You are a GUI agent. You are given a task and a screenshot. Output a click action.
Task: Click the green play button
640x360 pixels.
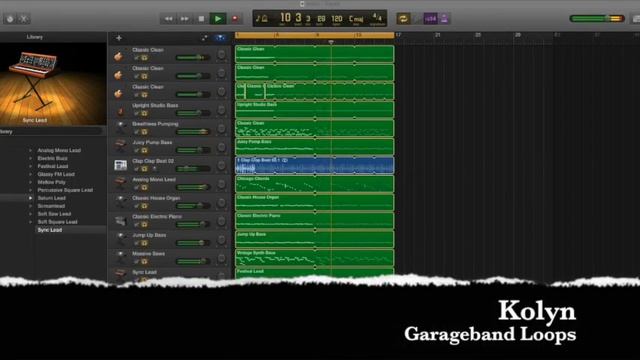click(218, 19)
